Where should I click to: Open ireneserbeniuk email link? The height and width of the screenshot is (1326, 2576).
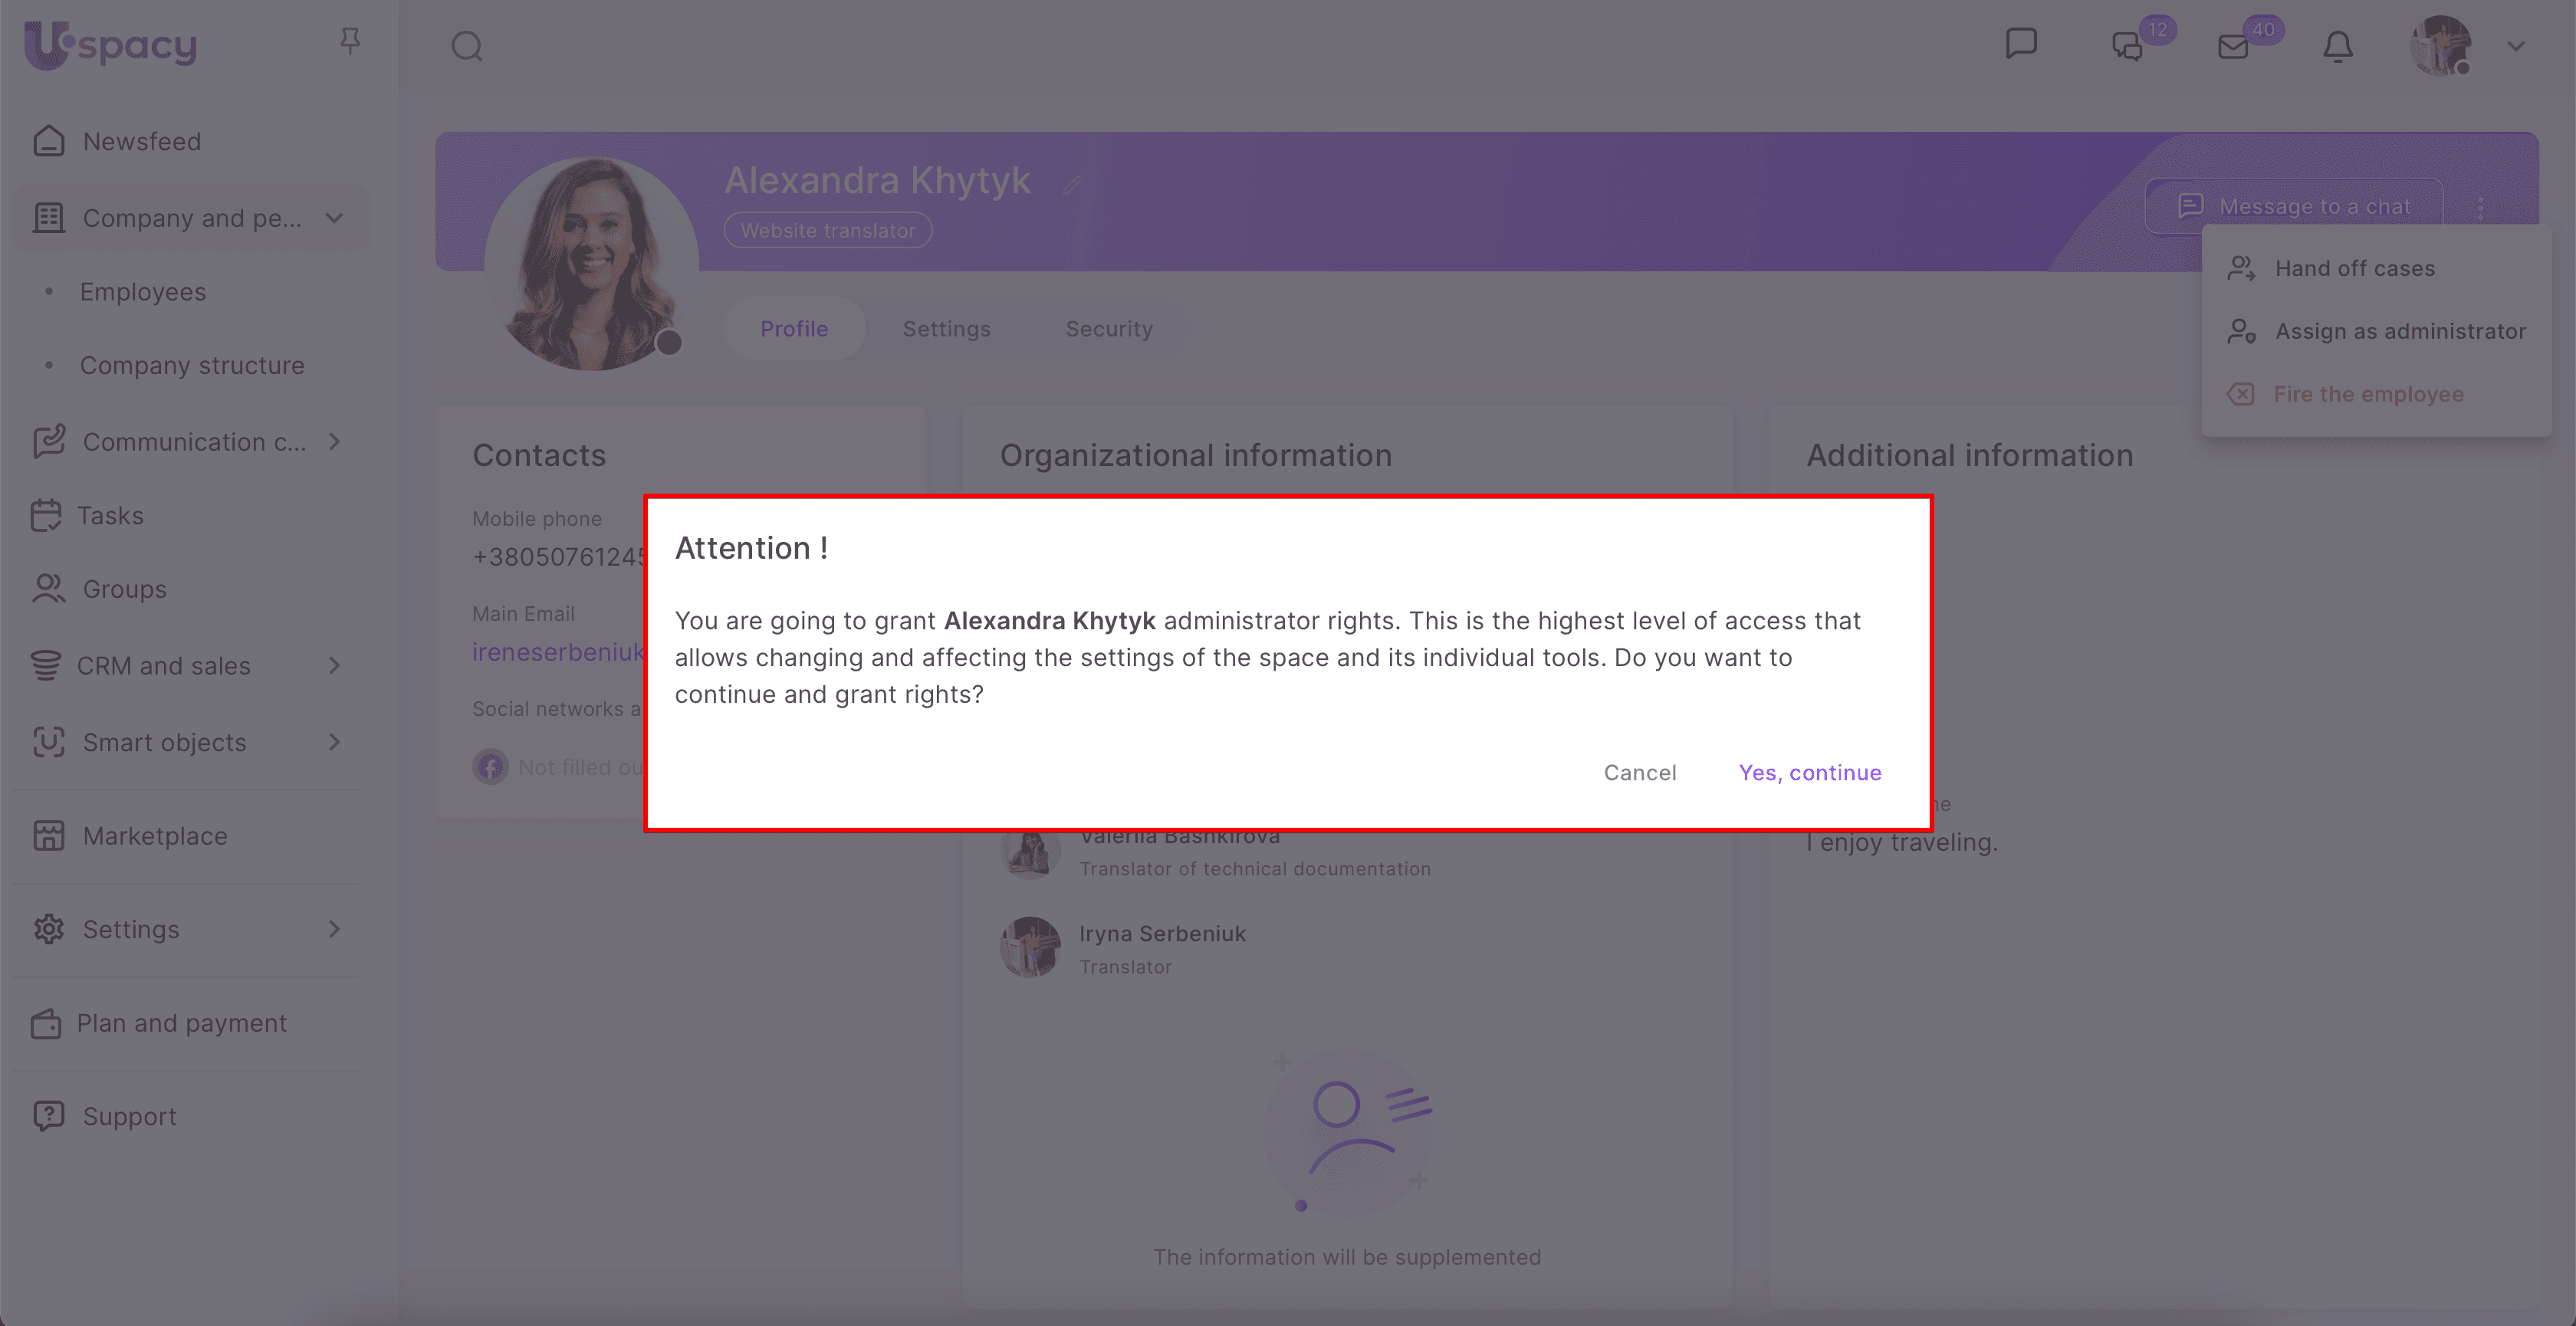558,651
